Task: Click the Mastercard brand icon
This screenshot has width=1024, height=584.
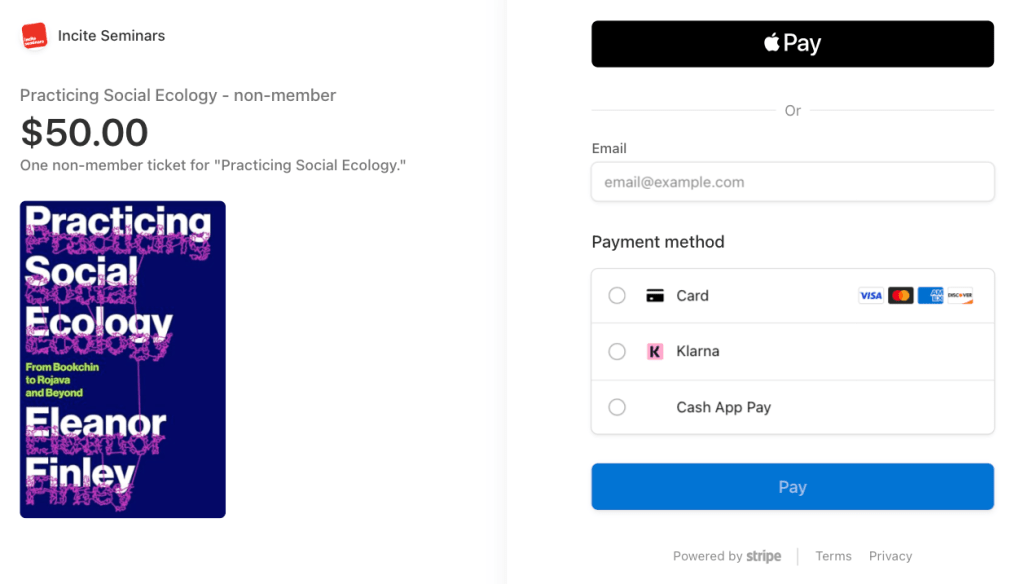Action: pyautogui.click(x=900, y=296)
